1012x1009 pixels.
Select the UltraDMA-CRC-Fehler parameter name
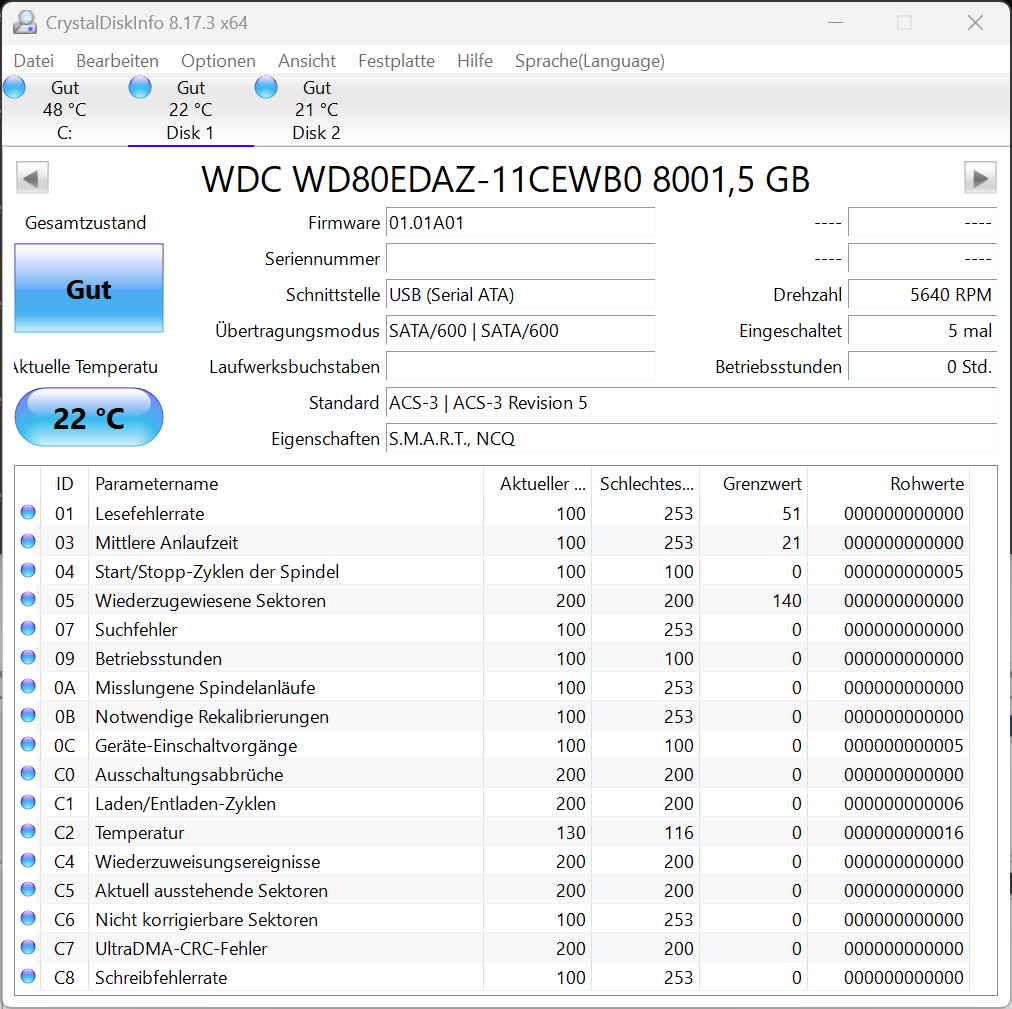[181, 949]
